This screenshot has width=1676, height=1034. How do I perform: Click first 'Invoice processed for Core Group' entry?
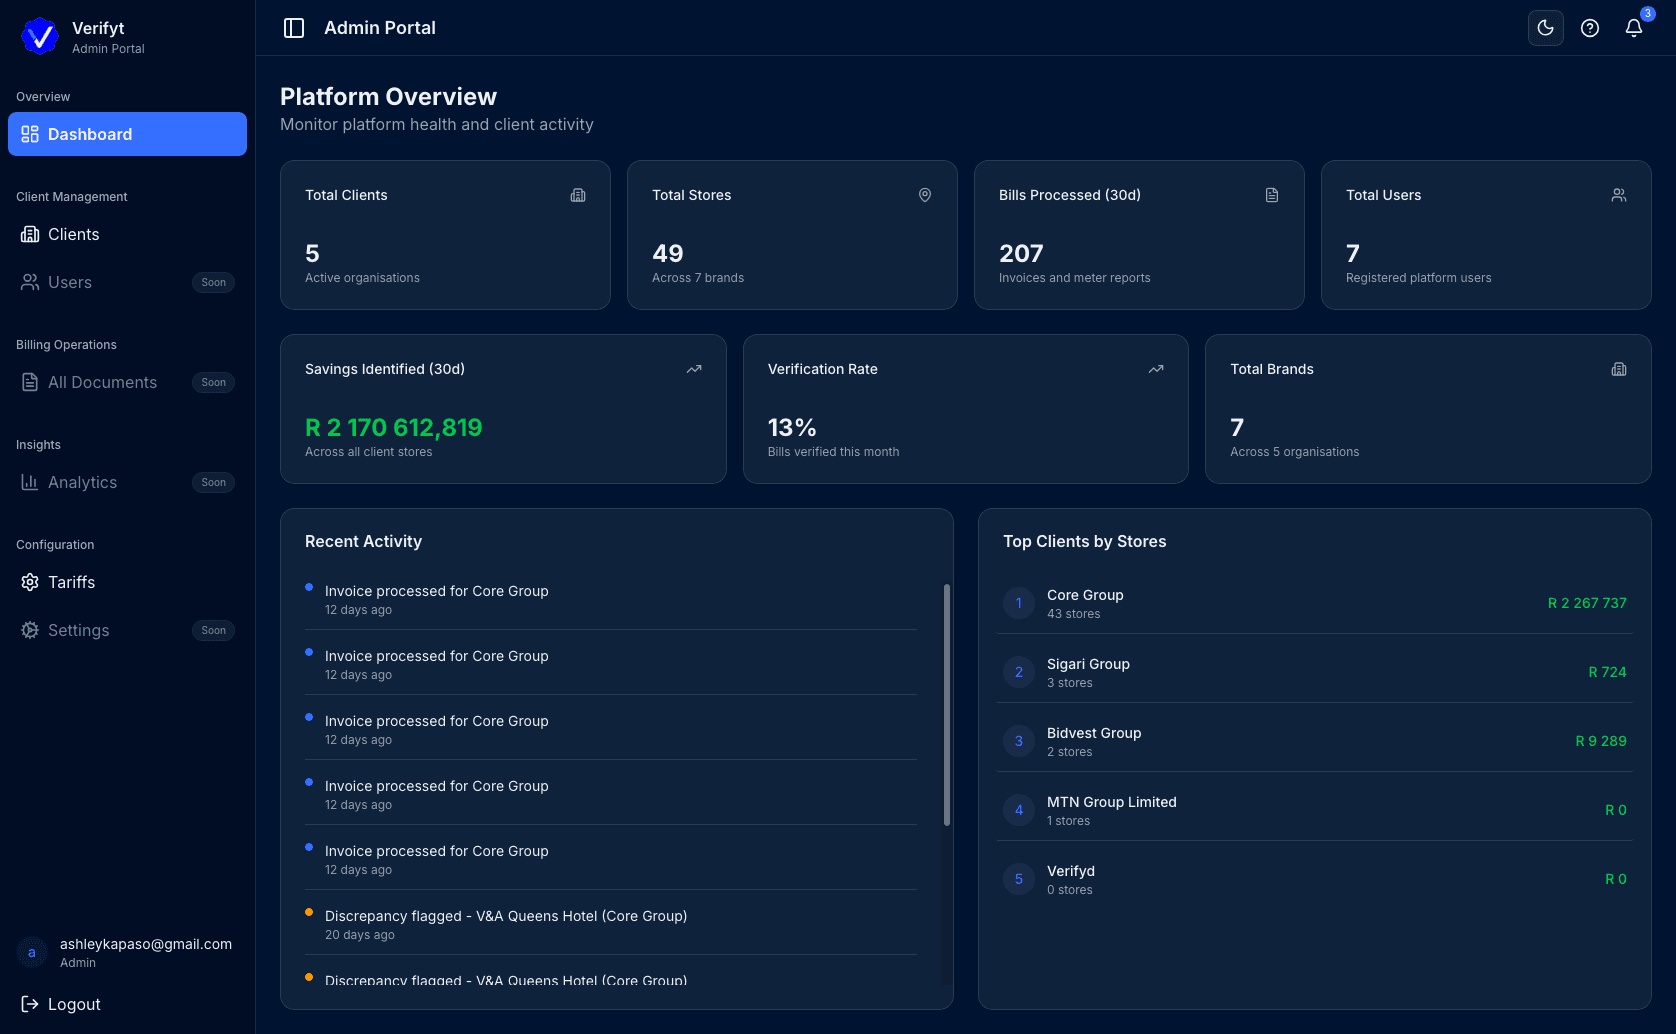pos(611,599)
